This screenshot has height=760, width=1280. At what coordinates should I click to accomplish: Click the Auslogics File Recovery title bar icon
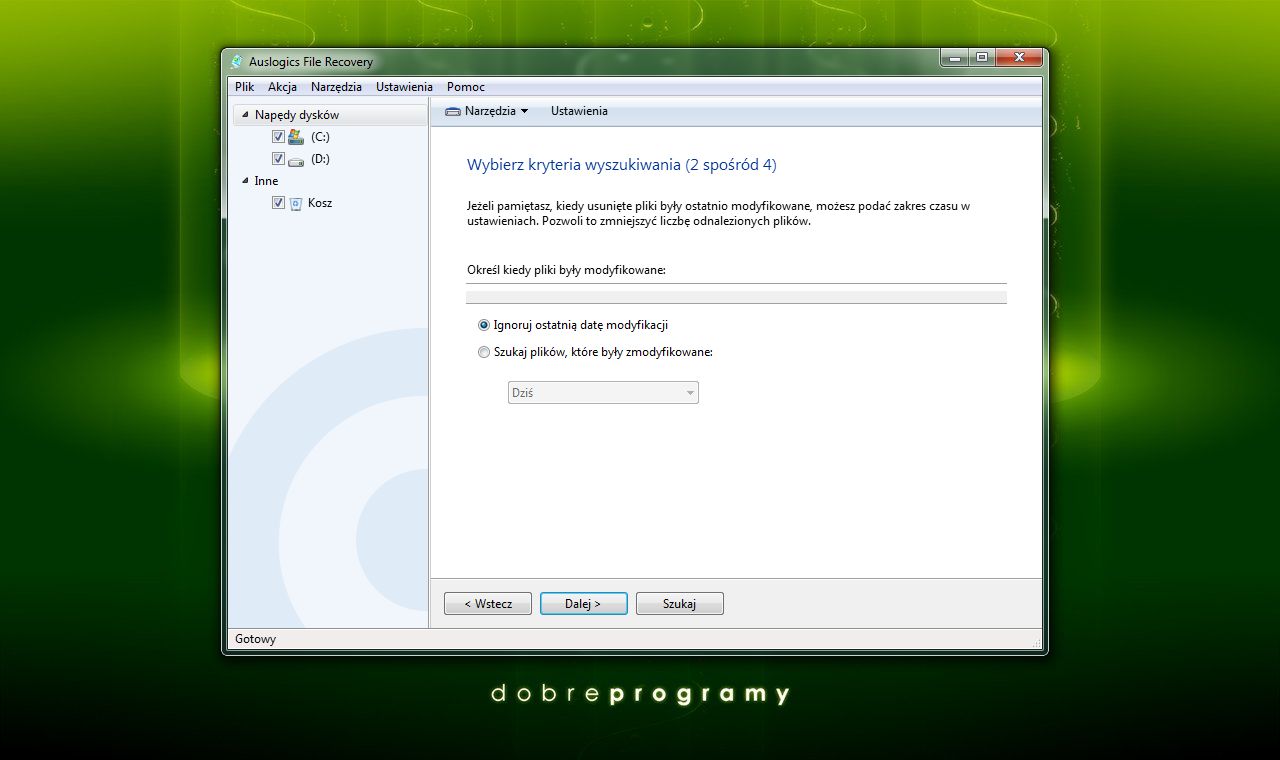tap(237, 62)
